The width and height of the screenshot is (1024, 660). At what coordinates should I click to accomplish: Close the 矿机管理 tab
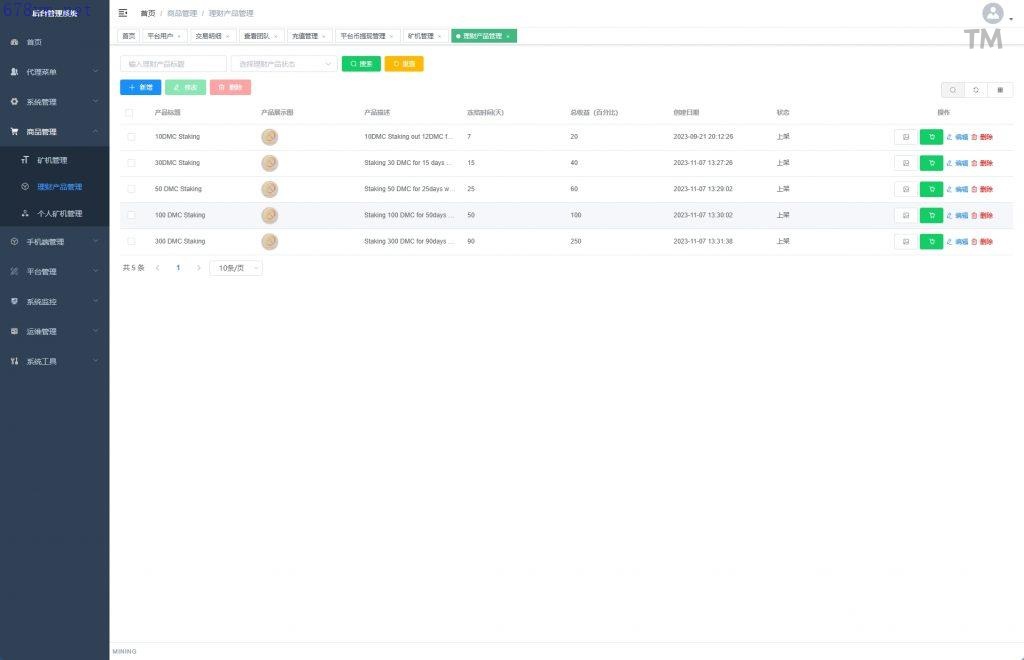coord(439,36)
